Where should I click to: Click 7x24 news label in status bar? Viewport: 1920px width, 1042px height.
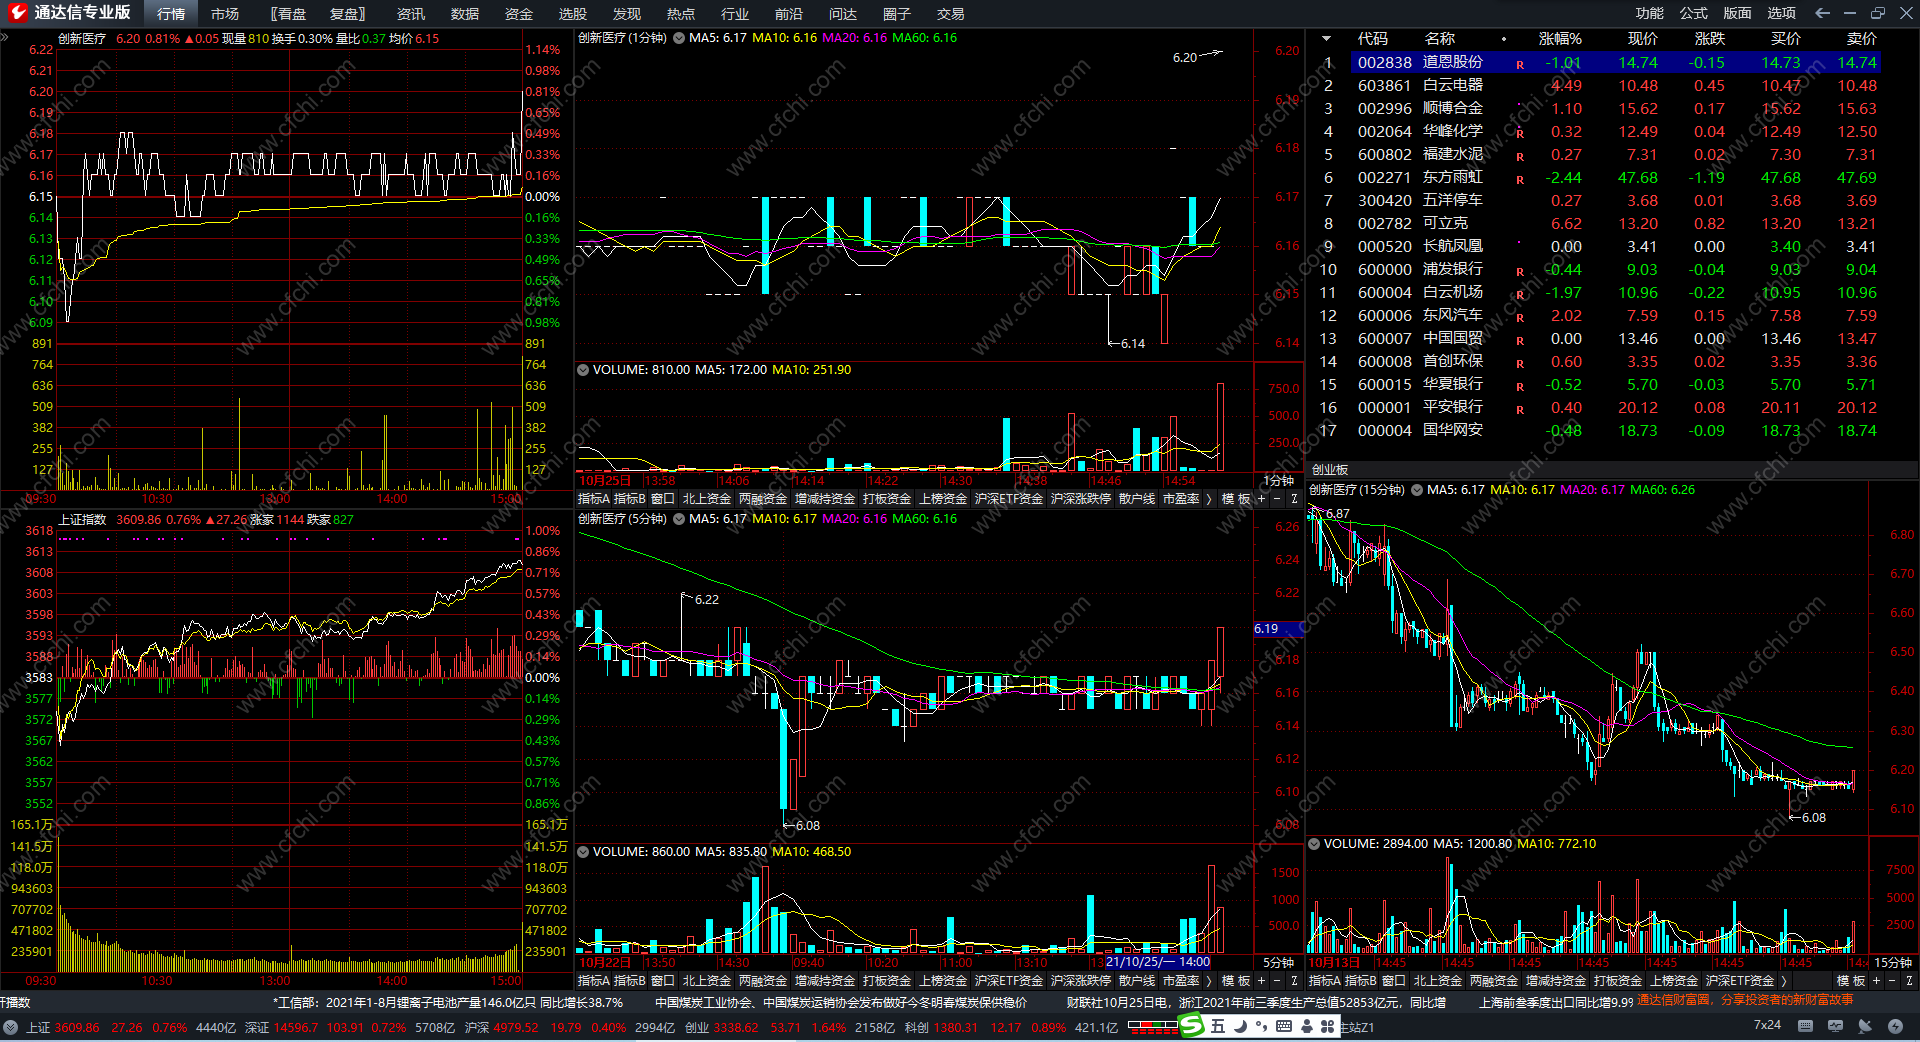(1767, 1025)
